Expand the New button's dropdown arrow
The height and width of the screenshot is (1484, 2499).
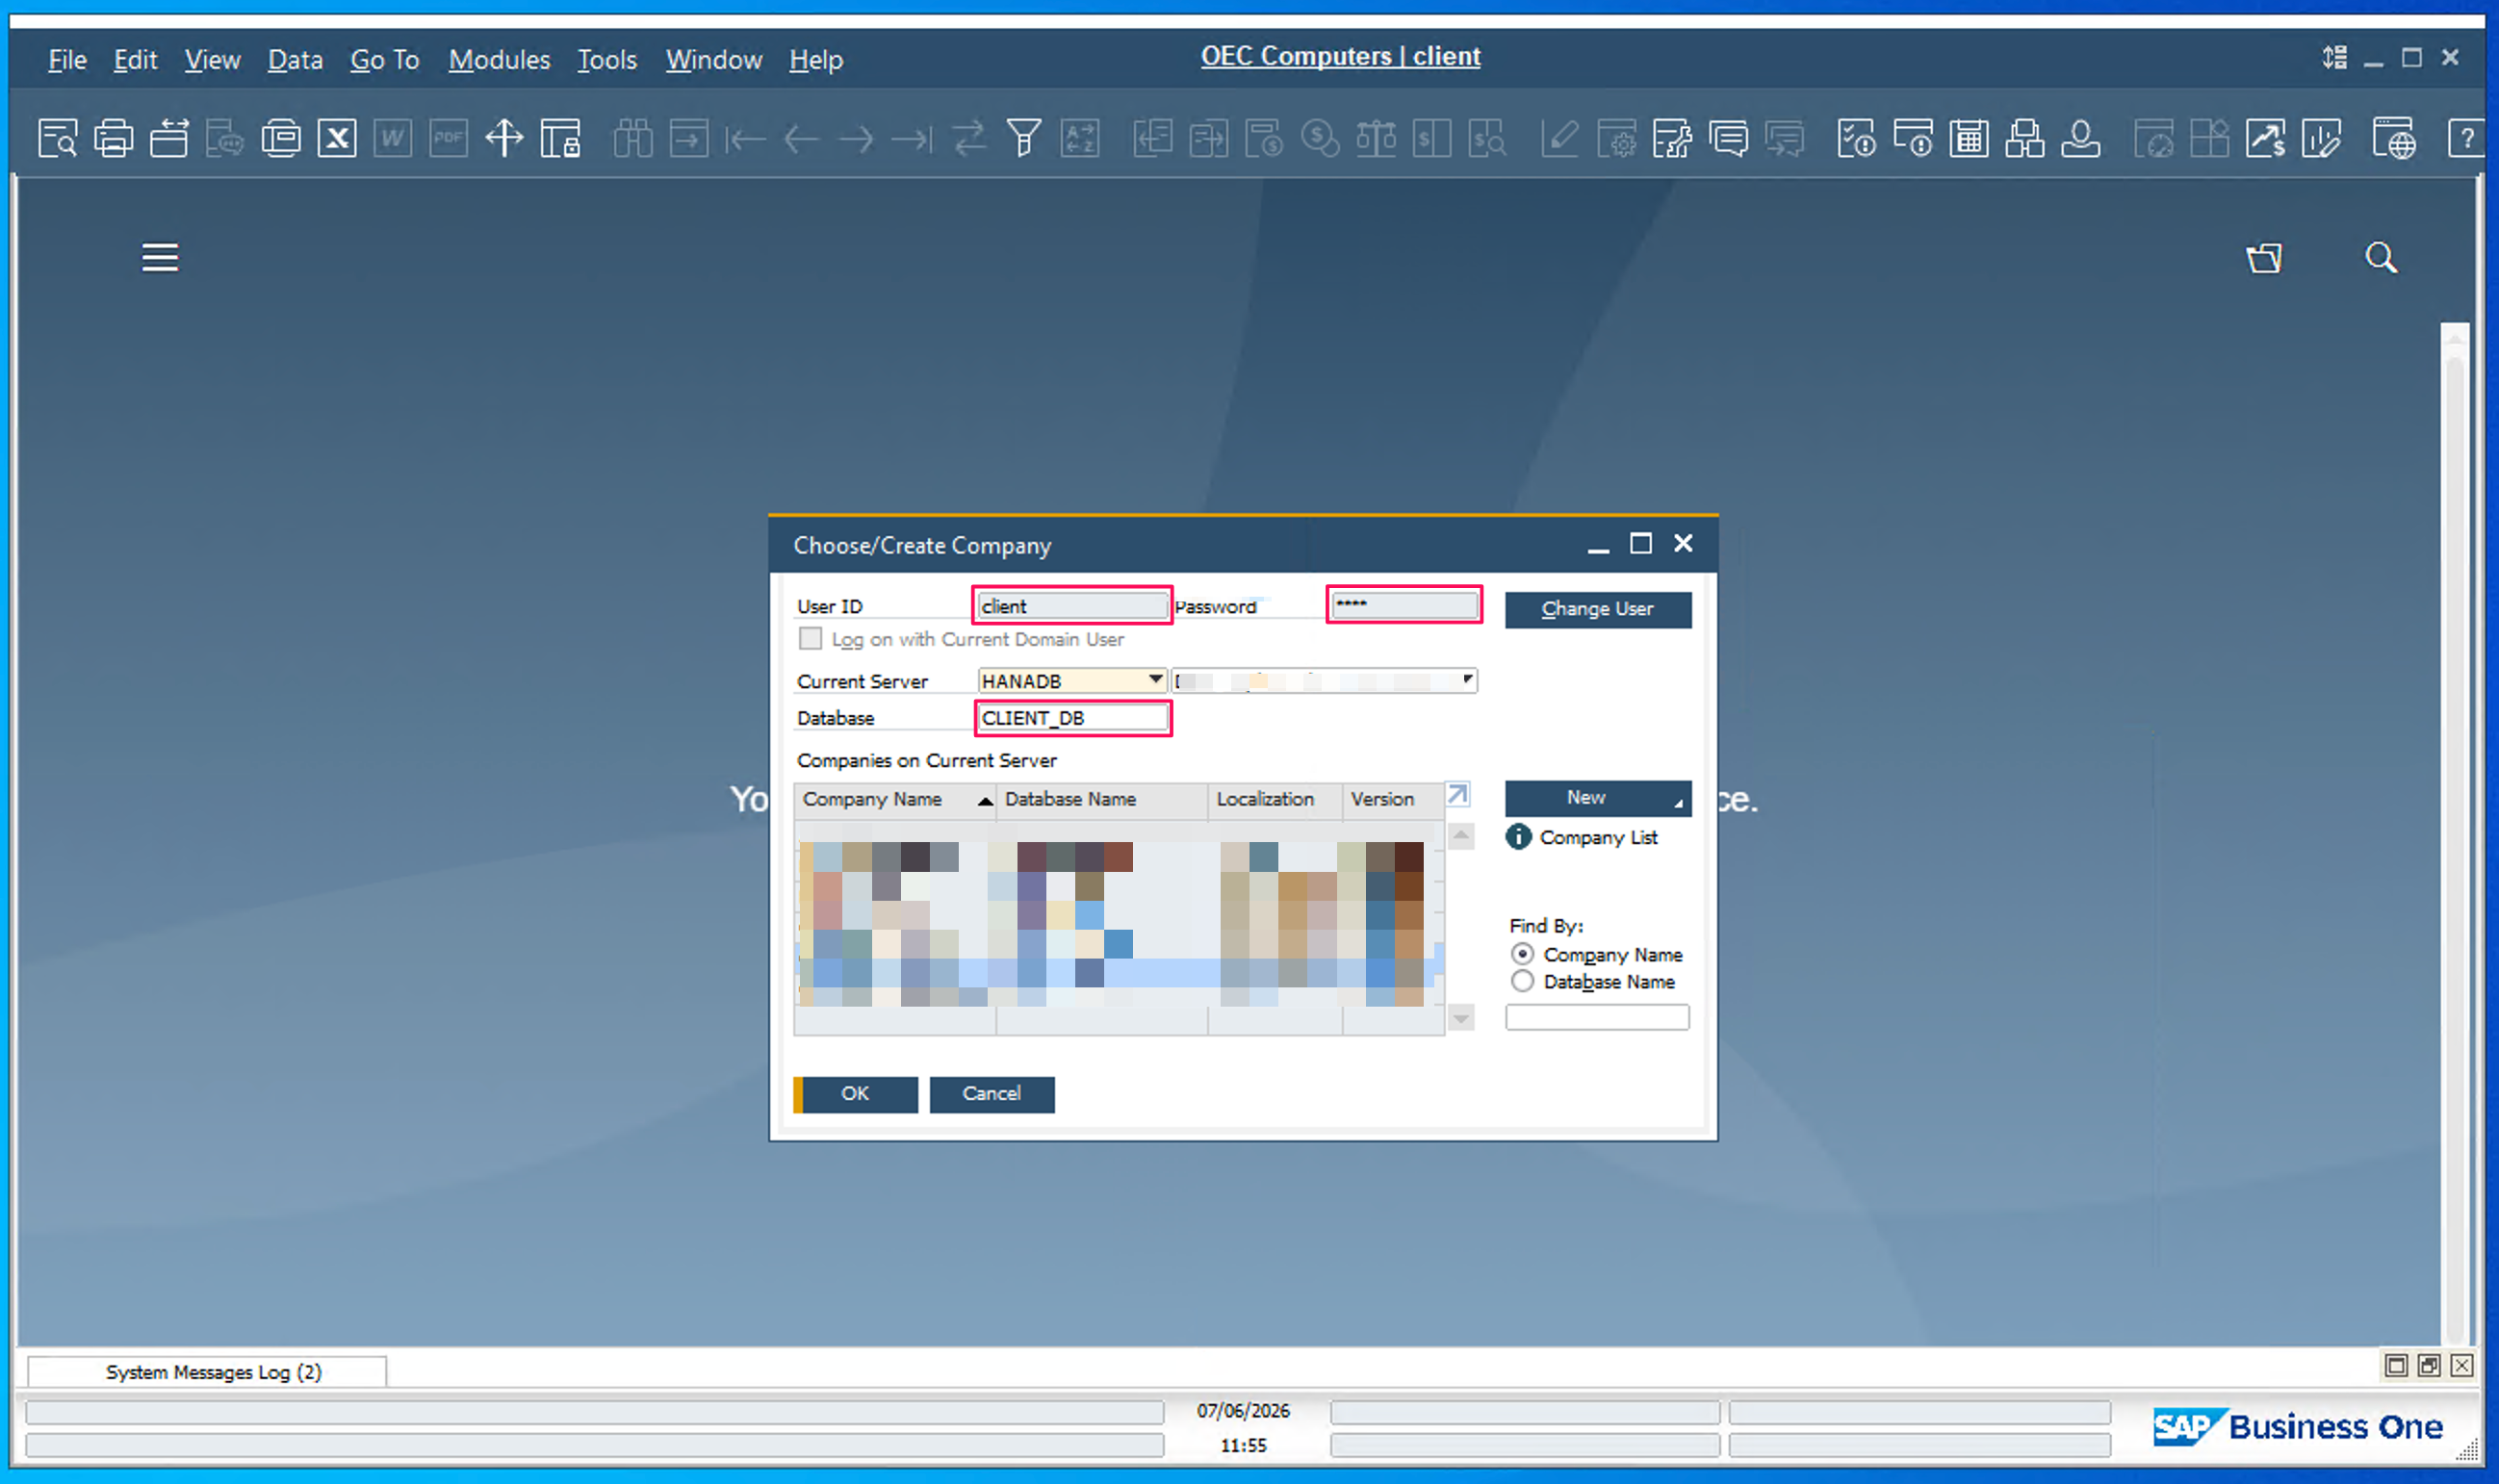tap(1678, 803)
